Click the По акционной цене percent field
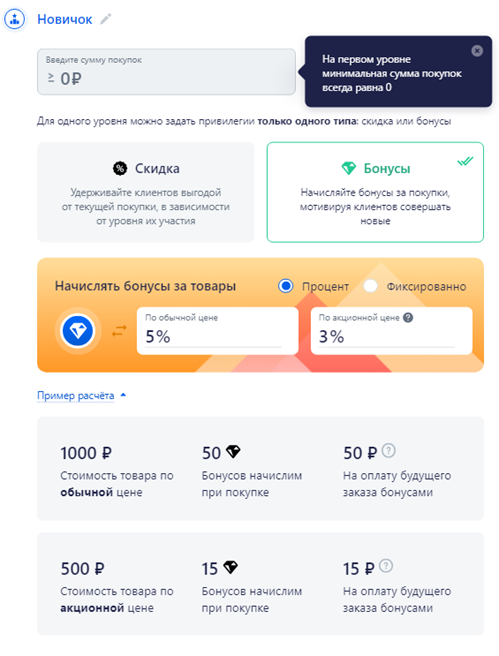 [392, 331]
